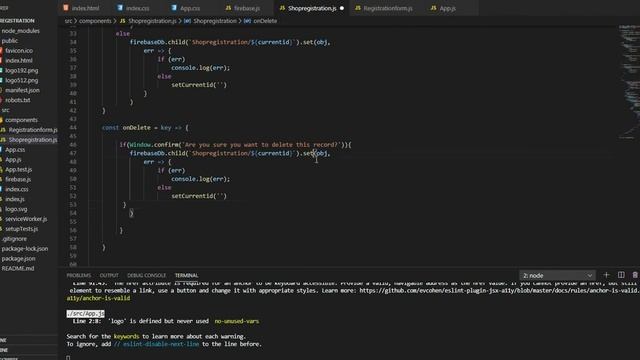
Task: Click the ./src/App.js path in terminal
Action: (x=86, y=313)
